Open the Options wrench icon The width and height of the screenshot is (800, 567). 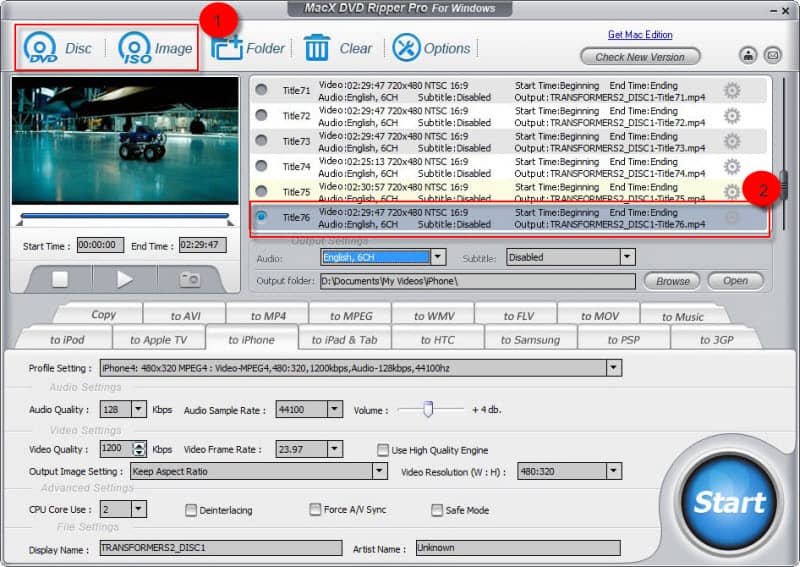(x=407, y=48)
